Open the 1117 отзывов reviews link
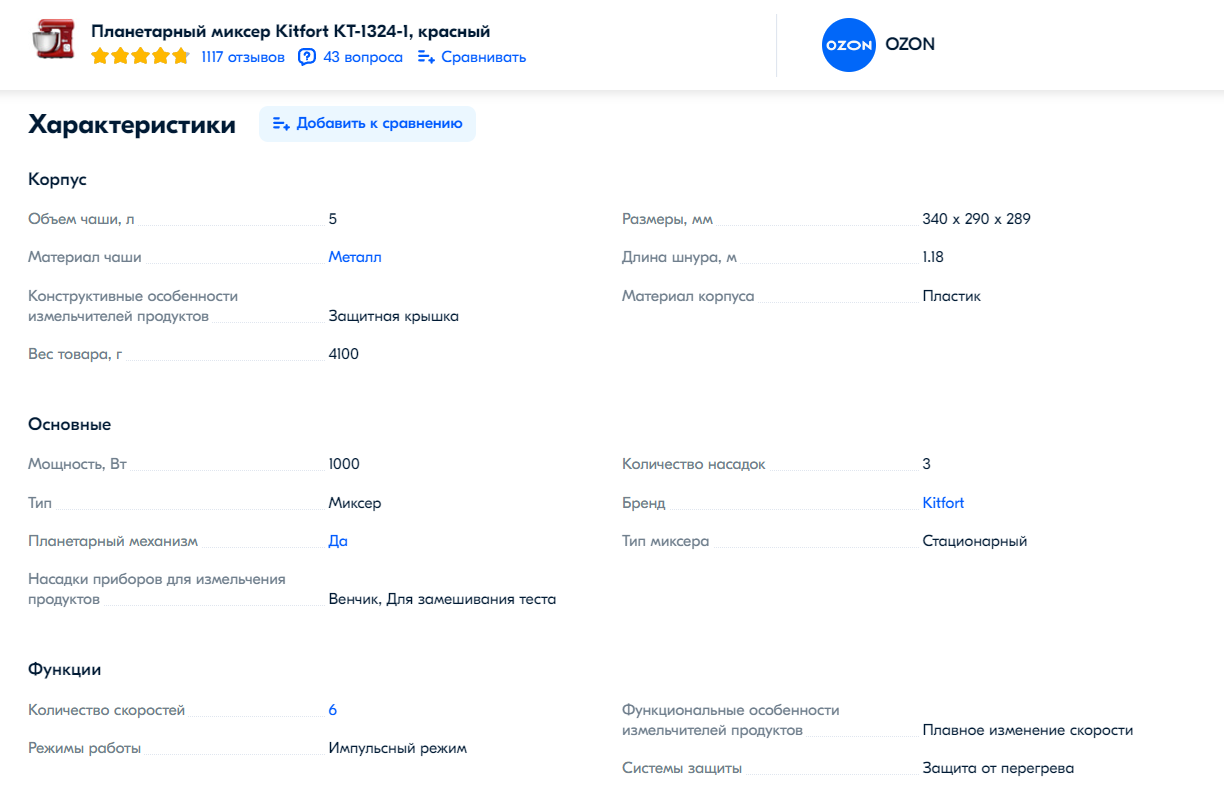This screenshot has height=790, width=1224. [243, 57]
